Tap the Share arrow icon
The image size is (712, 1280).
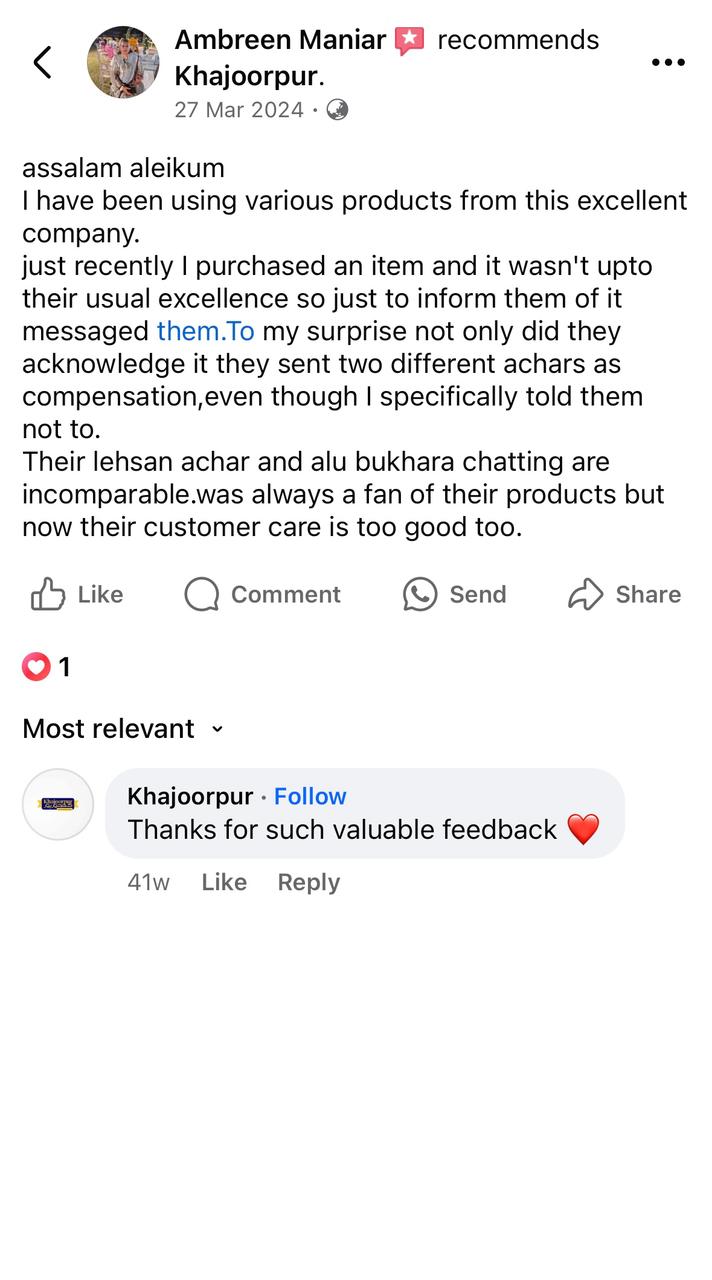click(x=585, y=594)
